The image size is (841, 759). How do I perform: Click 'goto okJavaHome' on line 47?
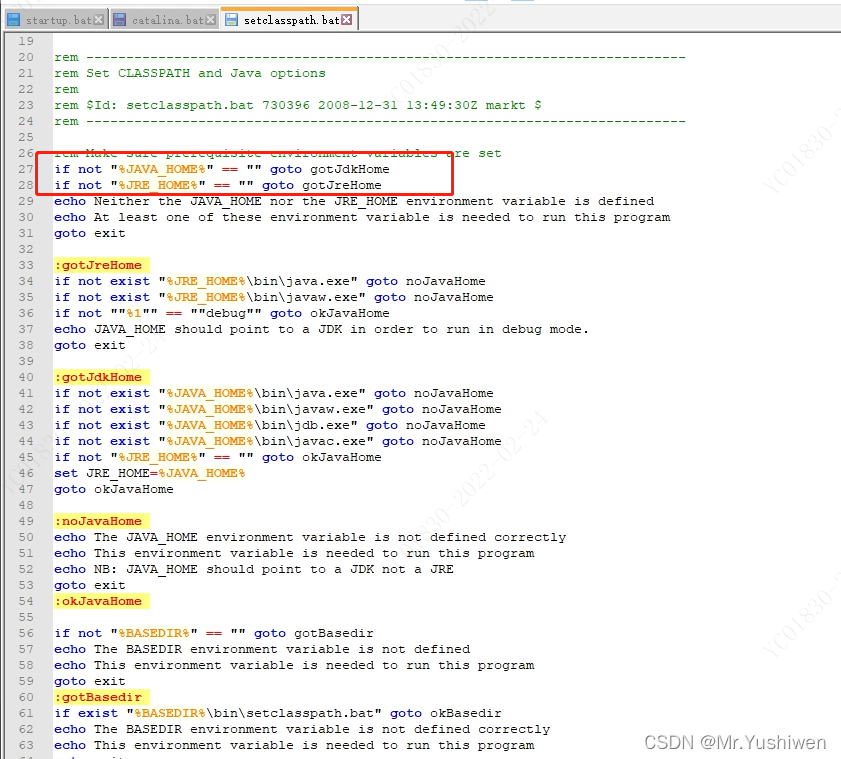(x=114, y=489)
